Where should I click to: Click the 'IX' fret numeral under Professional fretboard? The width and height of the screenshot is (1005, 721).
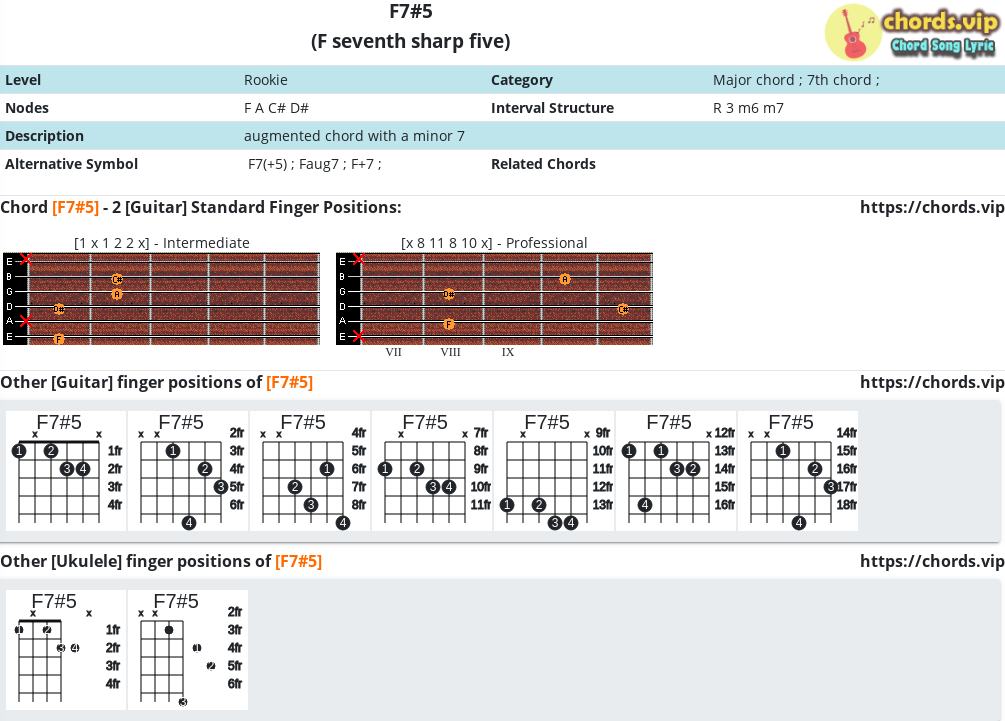(508, 352)
